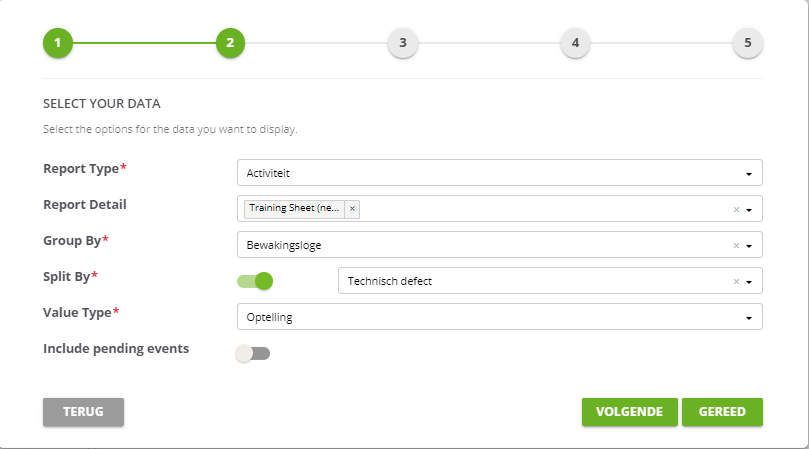Viewport: 809px width, 449px height.
Task: Clear the Technisch defect selection
Action: pyautogui.click(x=736, y=282)
